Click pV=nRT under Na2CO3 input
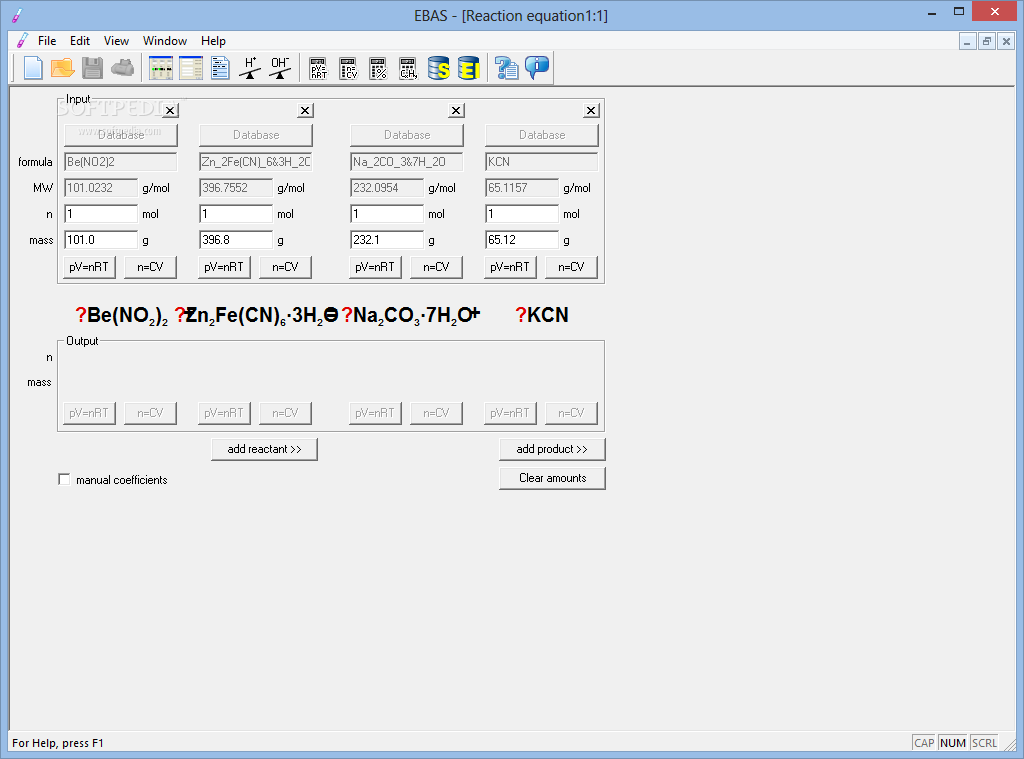 point(375,267)
